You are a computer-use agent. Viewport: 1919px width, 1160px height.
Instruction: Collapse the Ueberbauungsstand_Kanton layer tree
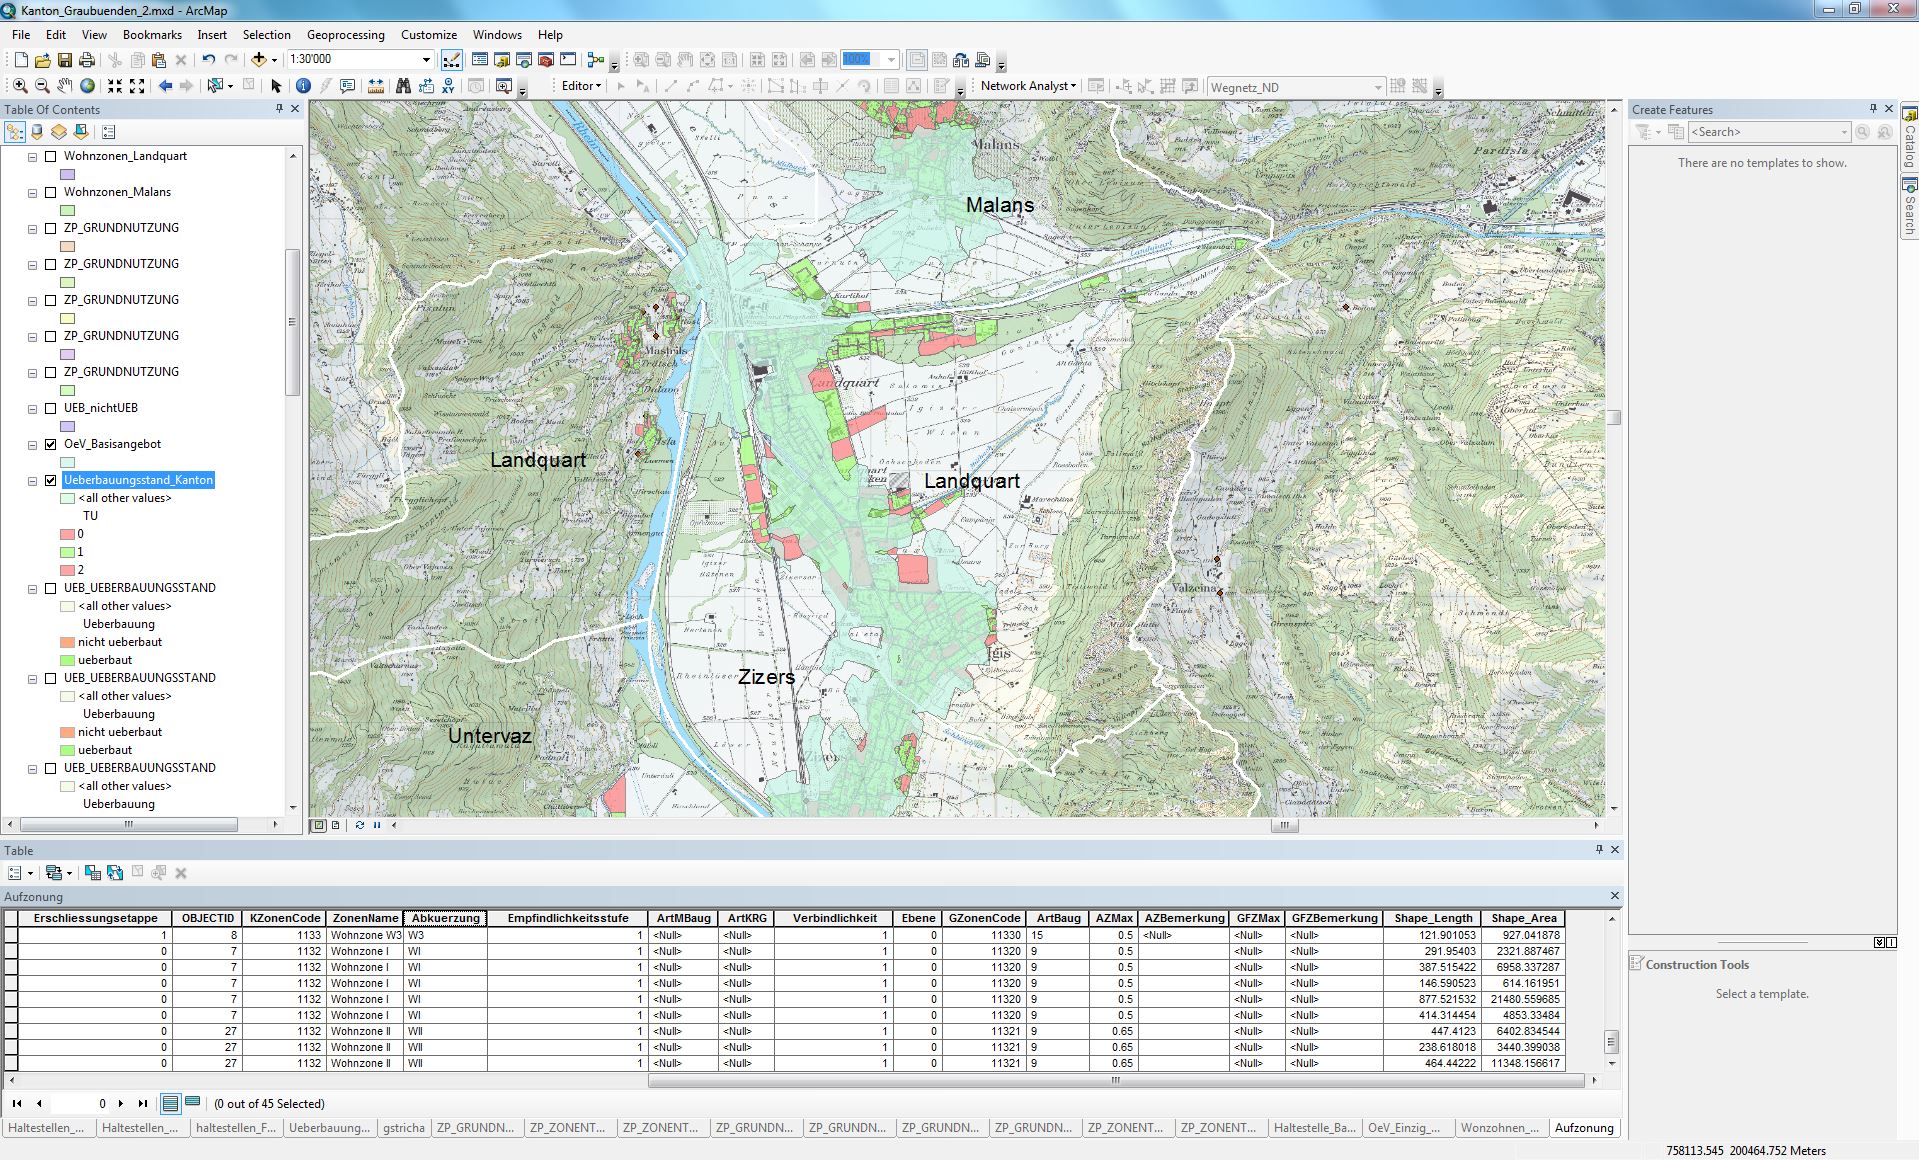tap(33, 481)
